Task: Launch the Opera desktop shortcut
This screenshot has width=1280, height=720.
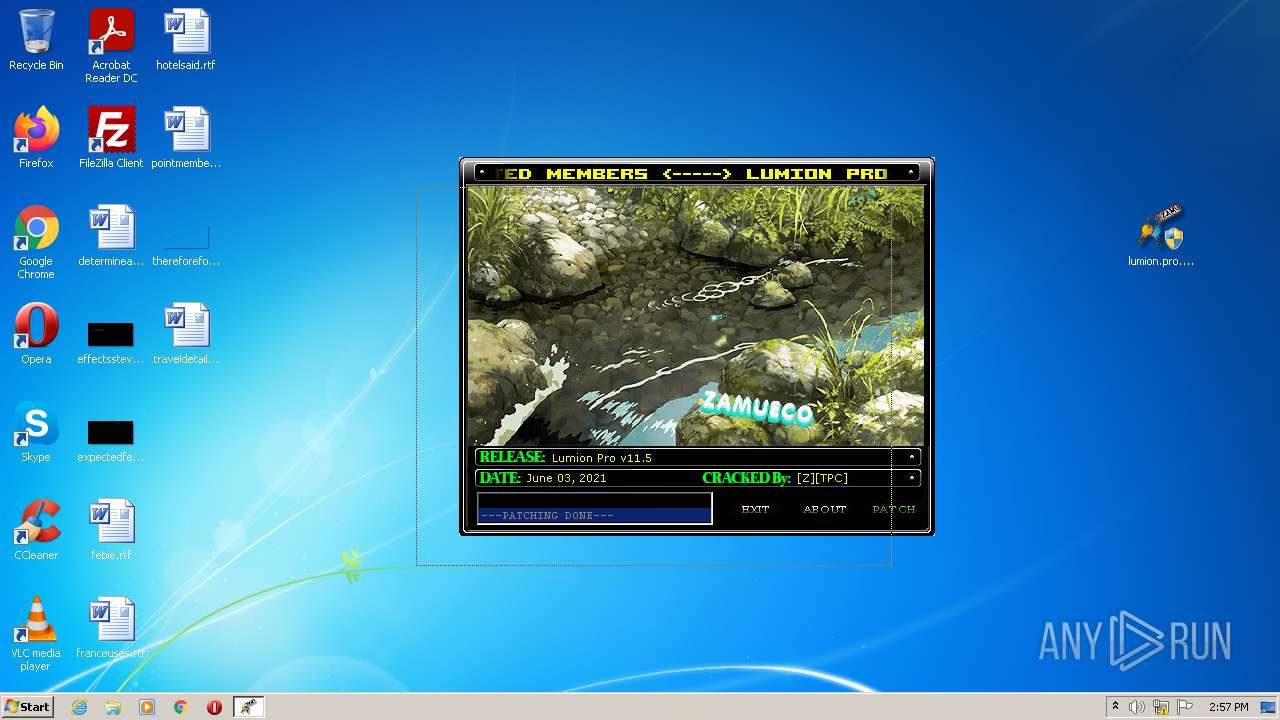Action: click(36, 334)
